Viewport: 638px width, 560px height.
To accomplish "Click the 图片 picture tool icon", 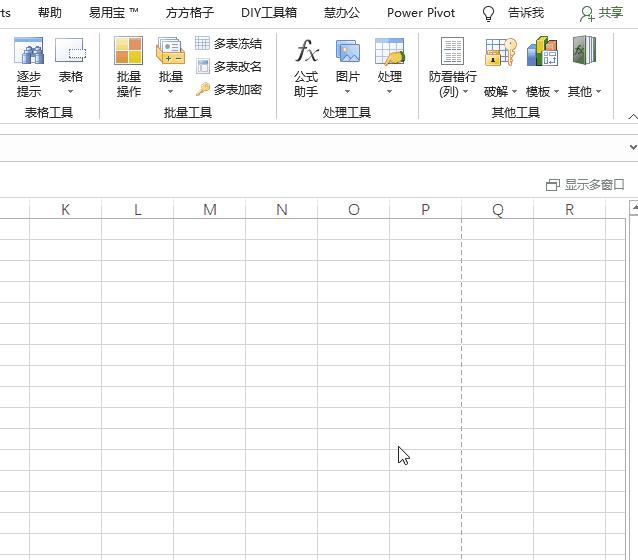I will click(348, 51).
